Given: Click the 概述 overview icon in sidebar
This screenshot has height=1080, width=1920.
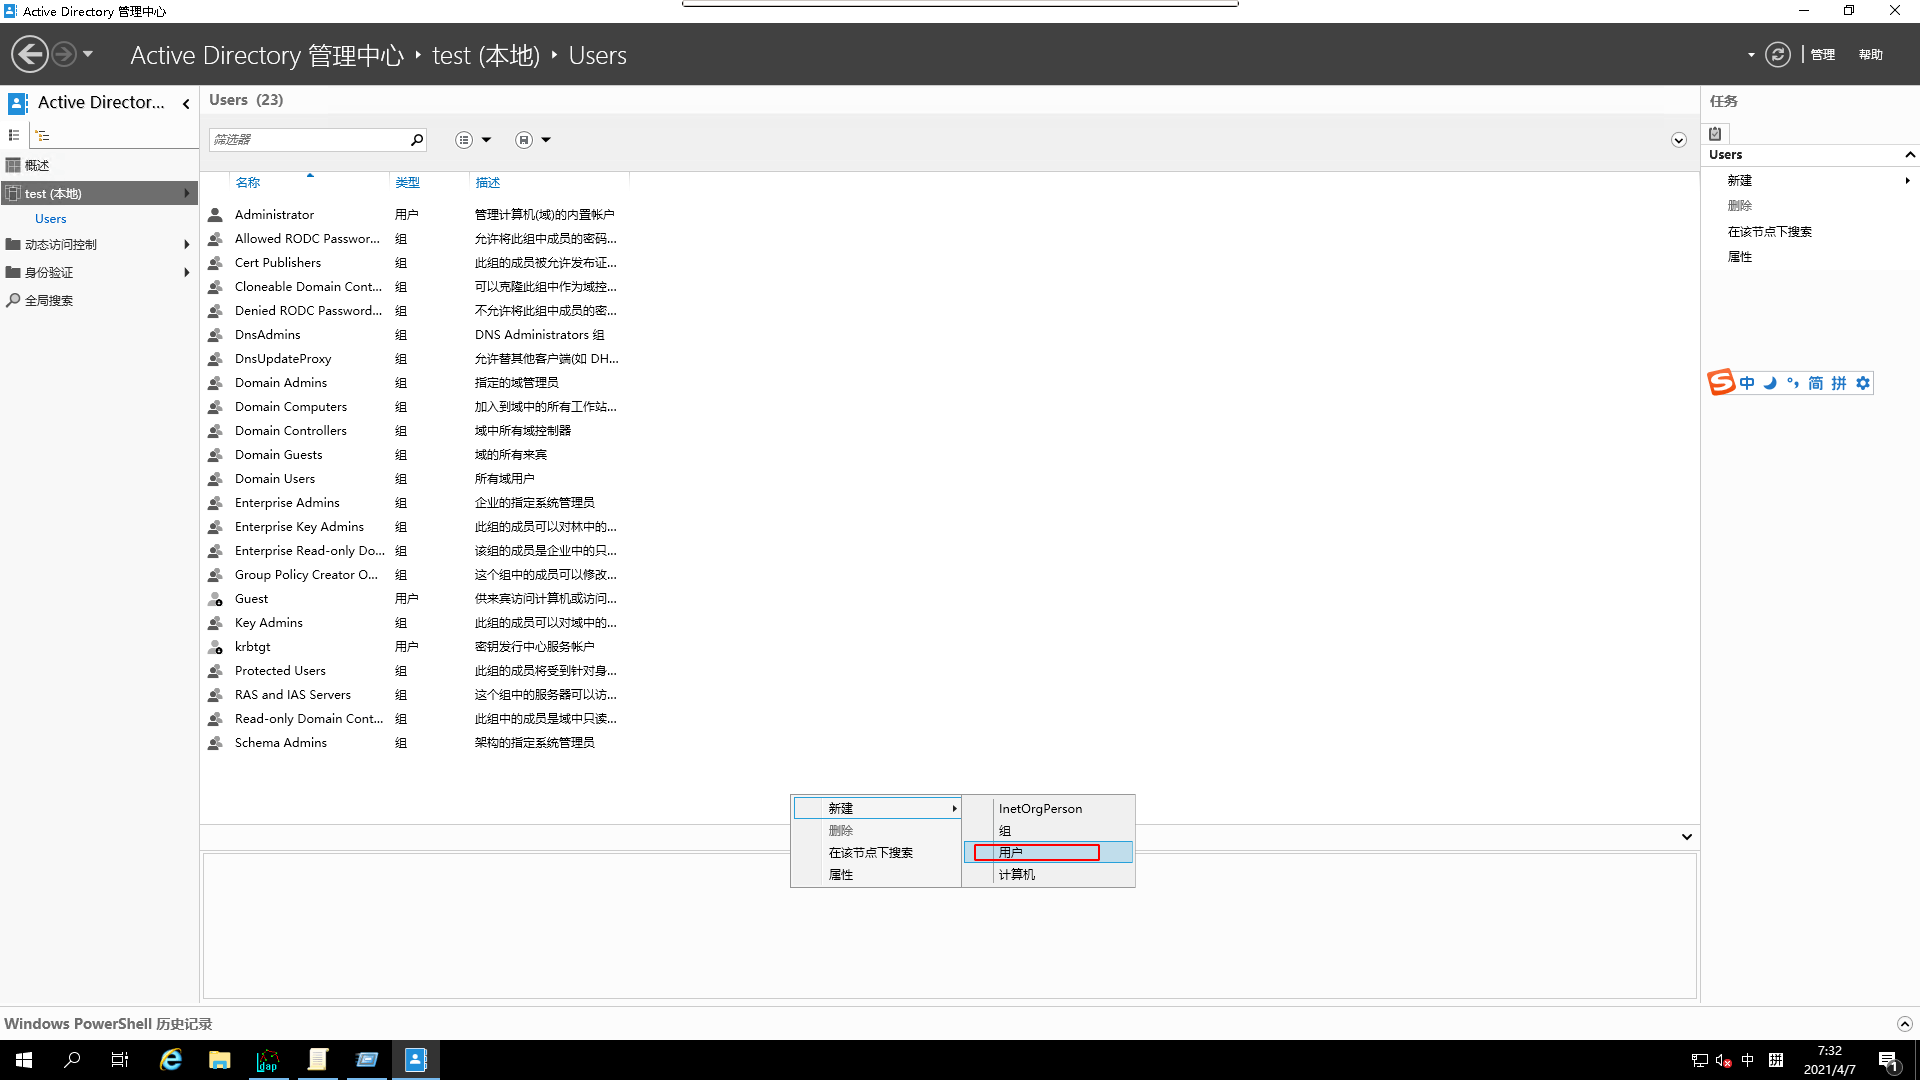Looking at the screenshot, I should [14, 164].
